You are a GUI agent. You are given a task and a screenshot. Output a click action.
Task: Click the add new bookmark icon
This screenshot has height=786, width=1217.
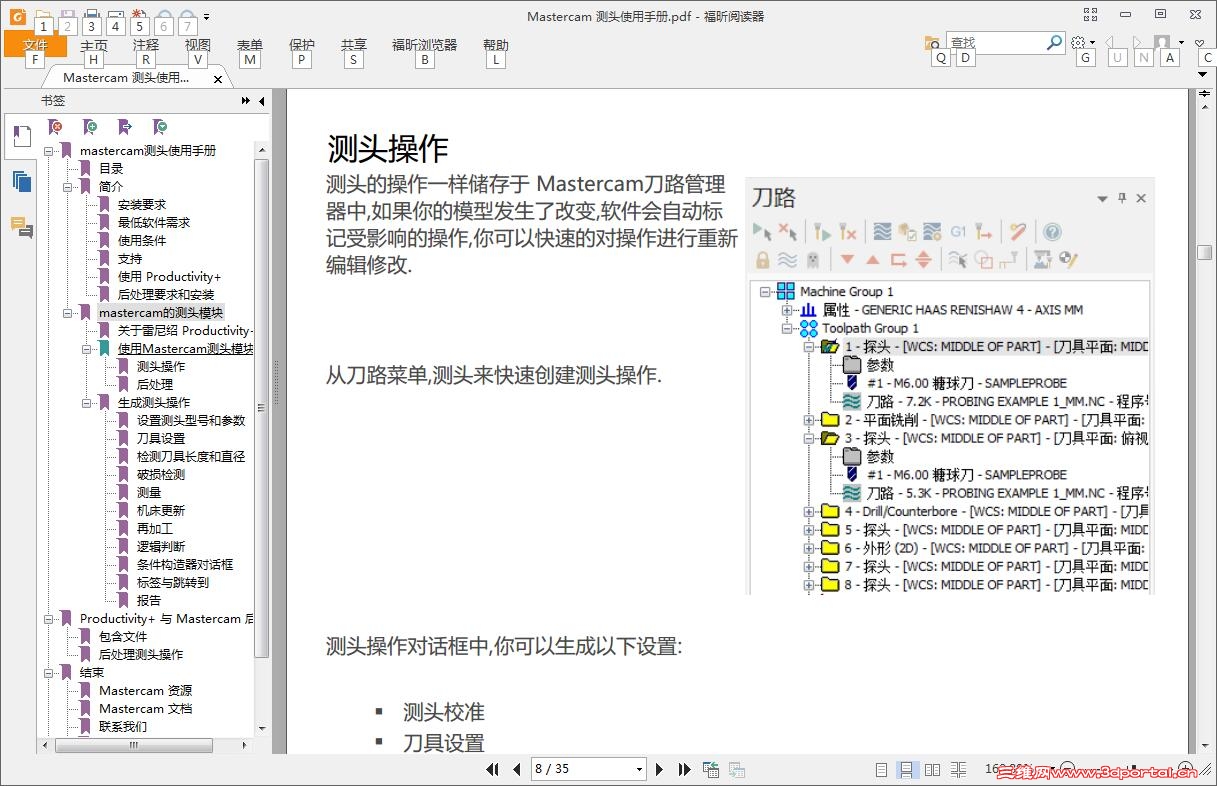point(90,127)
